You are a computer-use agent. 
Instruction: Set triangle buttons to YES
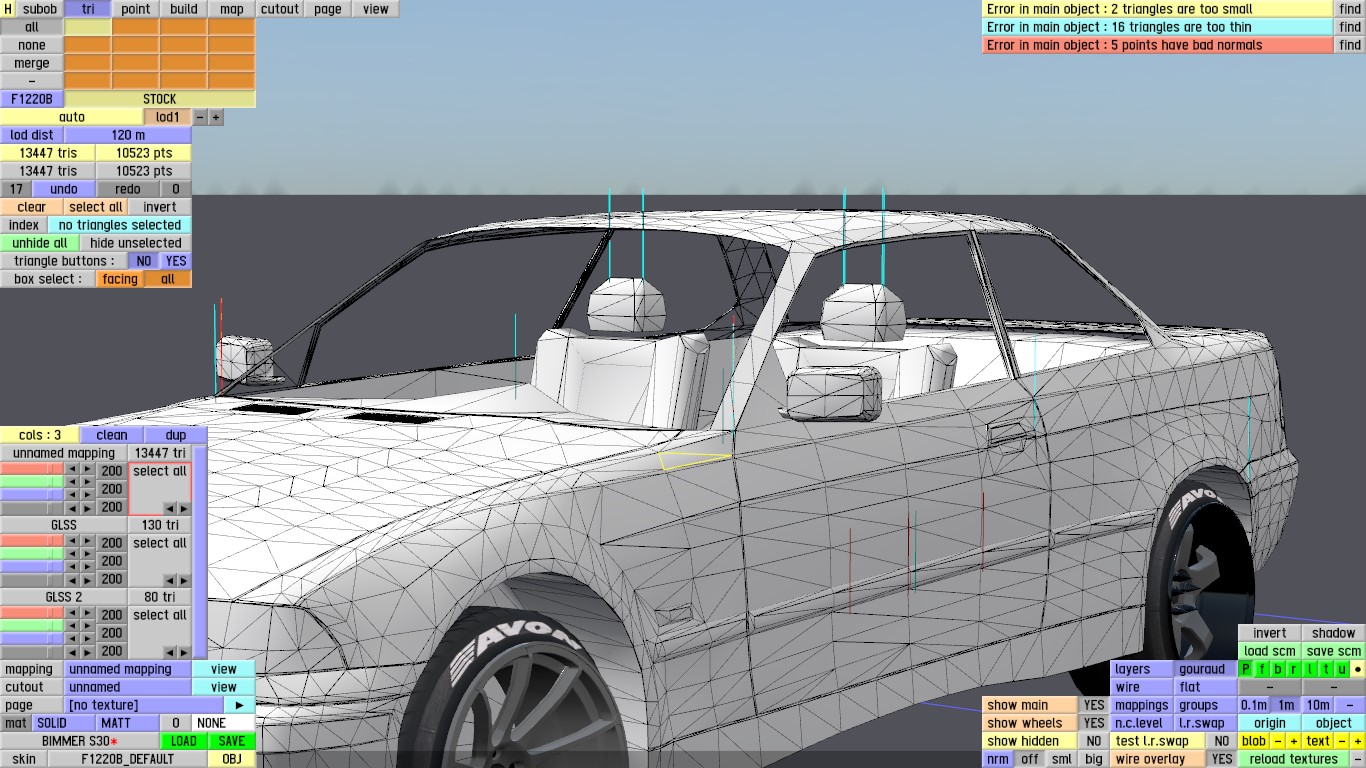pyautogui.click(x=176, y=261)
